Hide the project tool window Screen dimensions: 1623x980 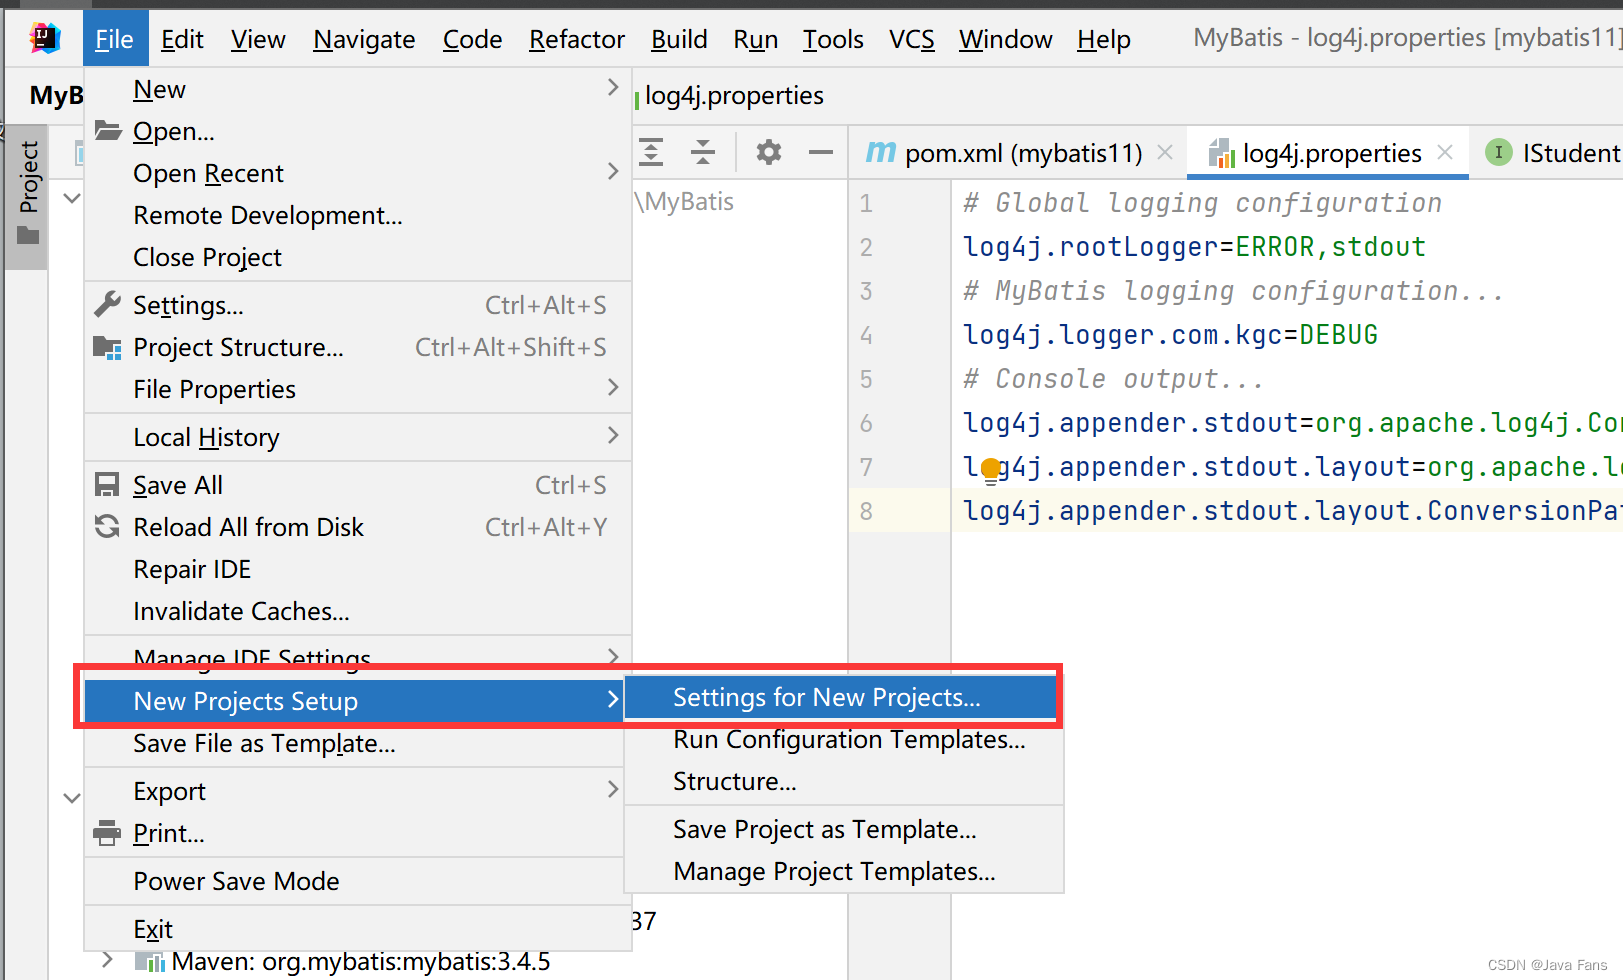pyautogui.click(x=821, y=152)
